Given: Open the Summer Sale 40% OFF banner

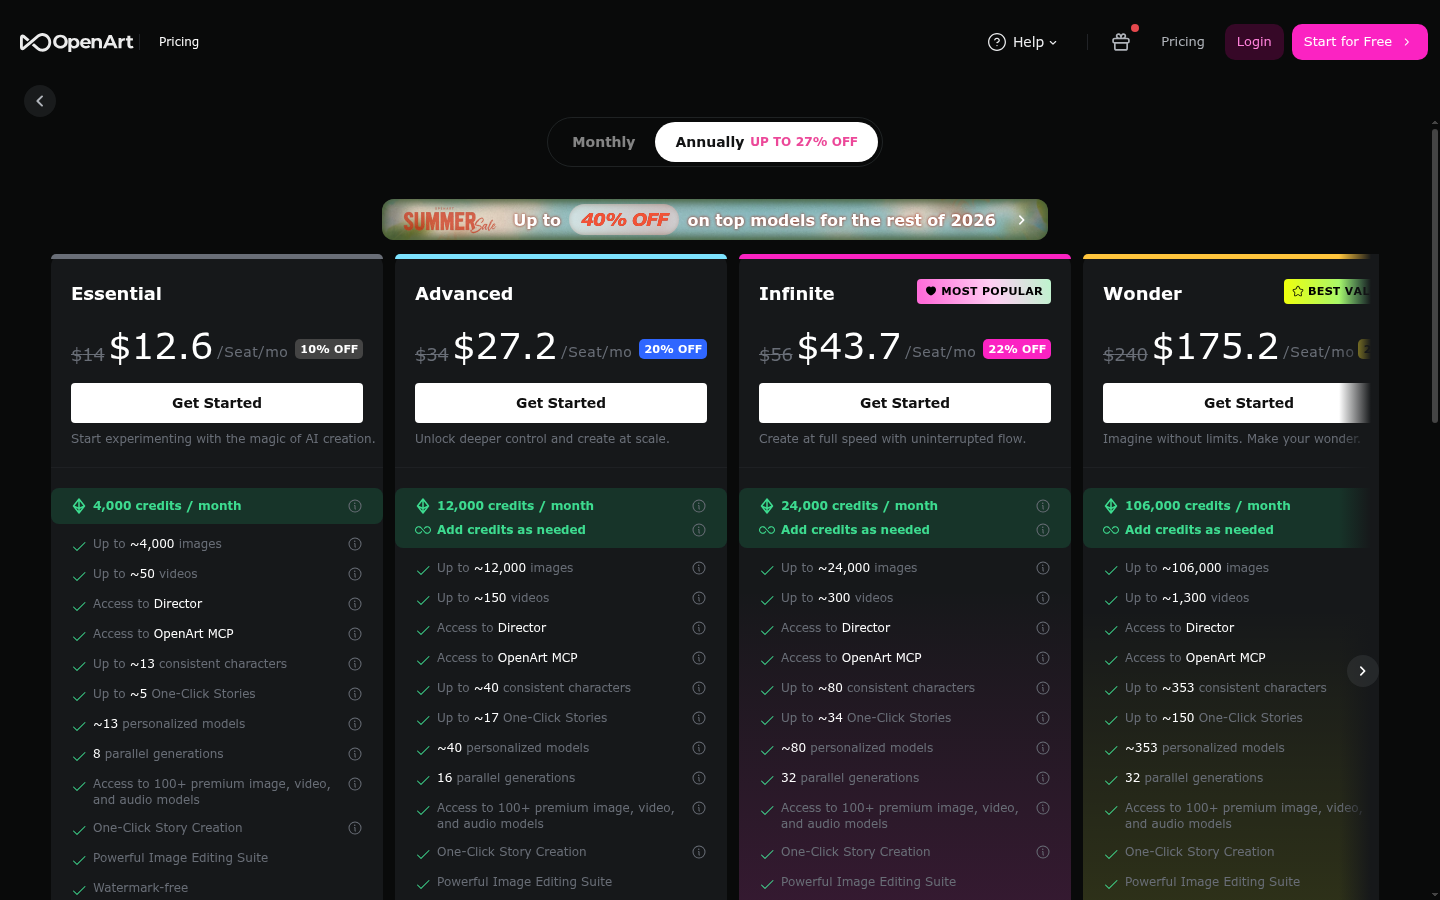Looking at the screenshot, I should point(715,220).
